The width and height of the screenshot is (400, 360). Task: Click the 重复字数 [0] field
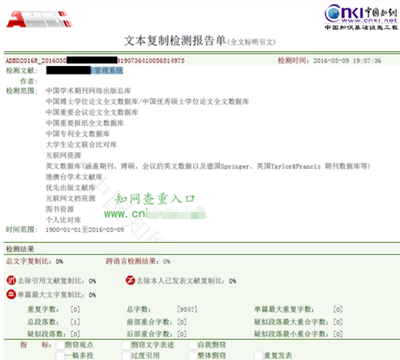(x=75, y=309)
